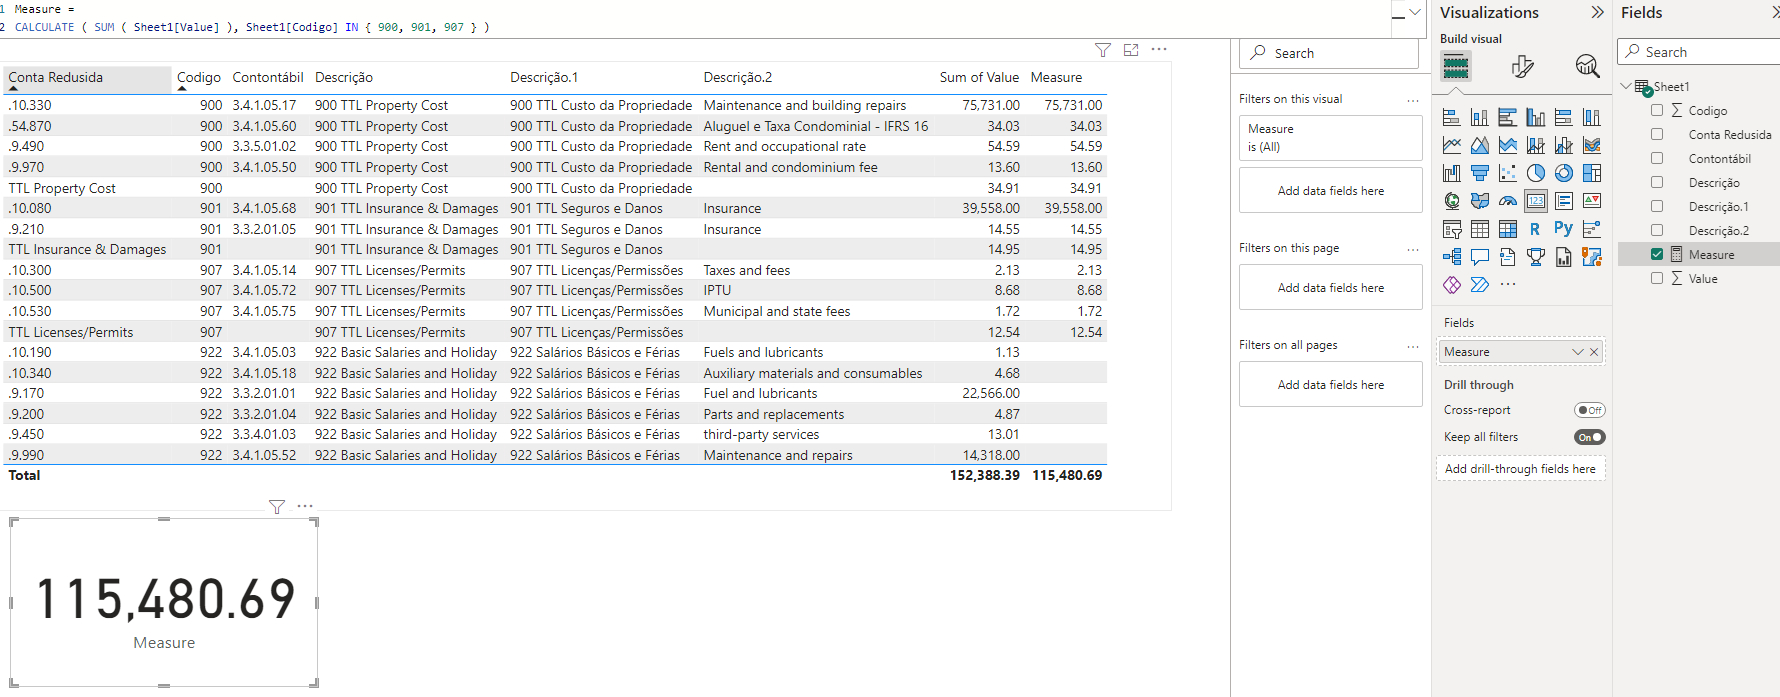
Task: Click the selected card visual icon
Action: click(1536, 201)
